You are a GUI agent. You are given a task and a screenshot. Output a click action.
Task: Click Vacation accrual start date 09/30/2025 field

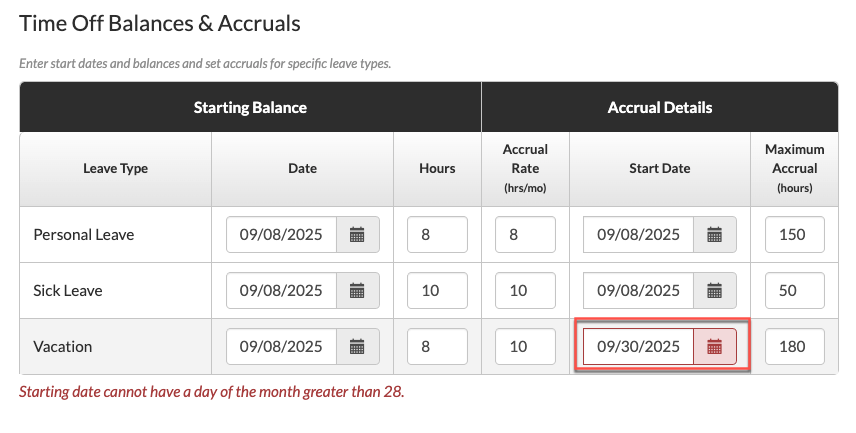639,347
